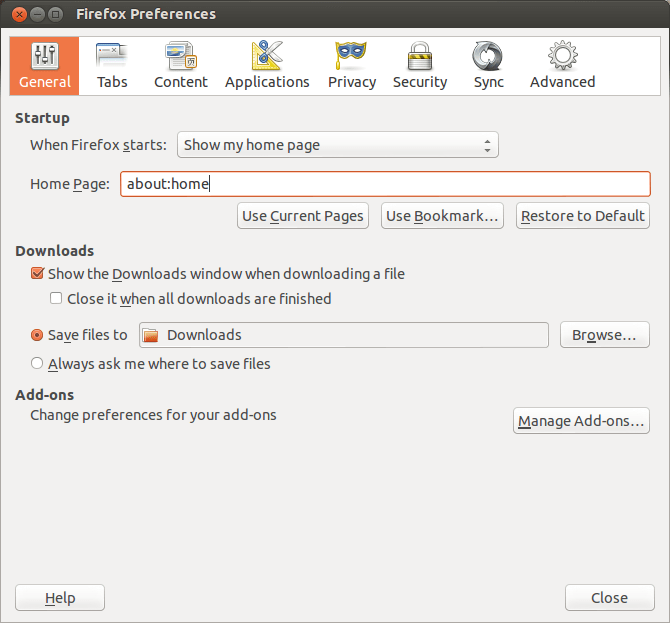Click the Add-ons section heading

point(44,395)
